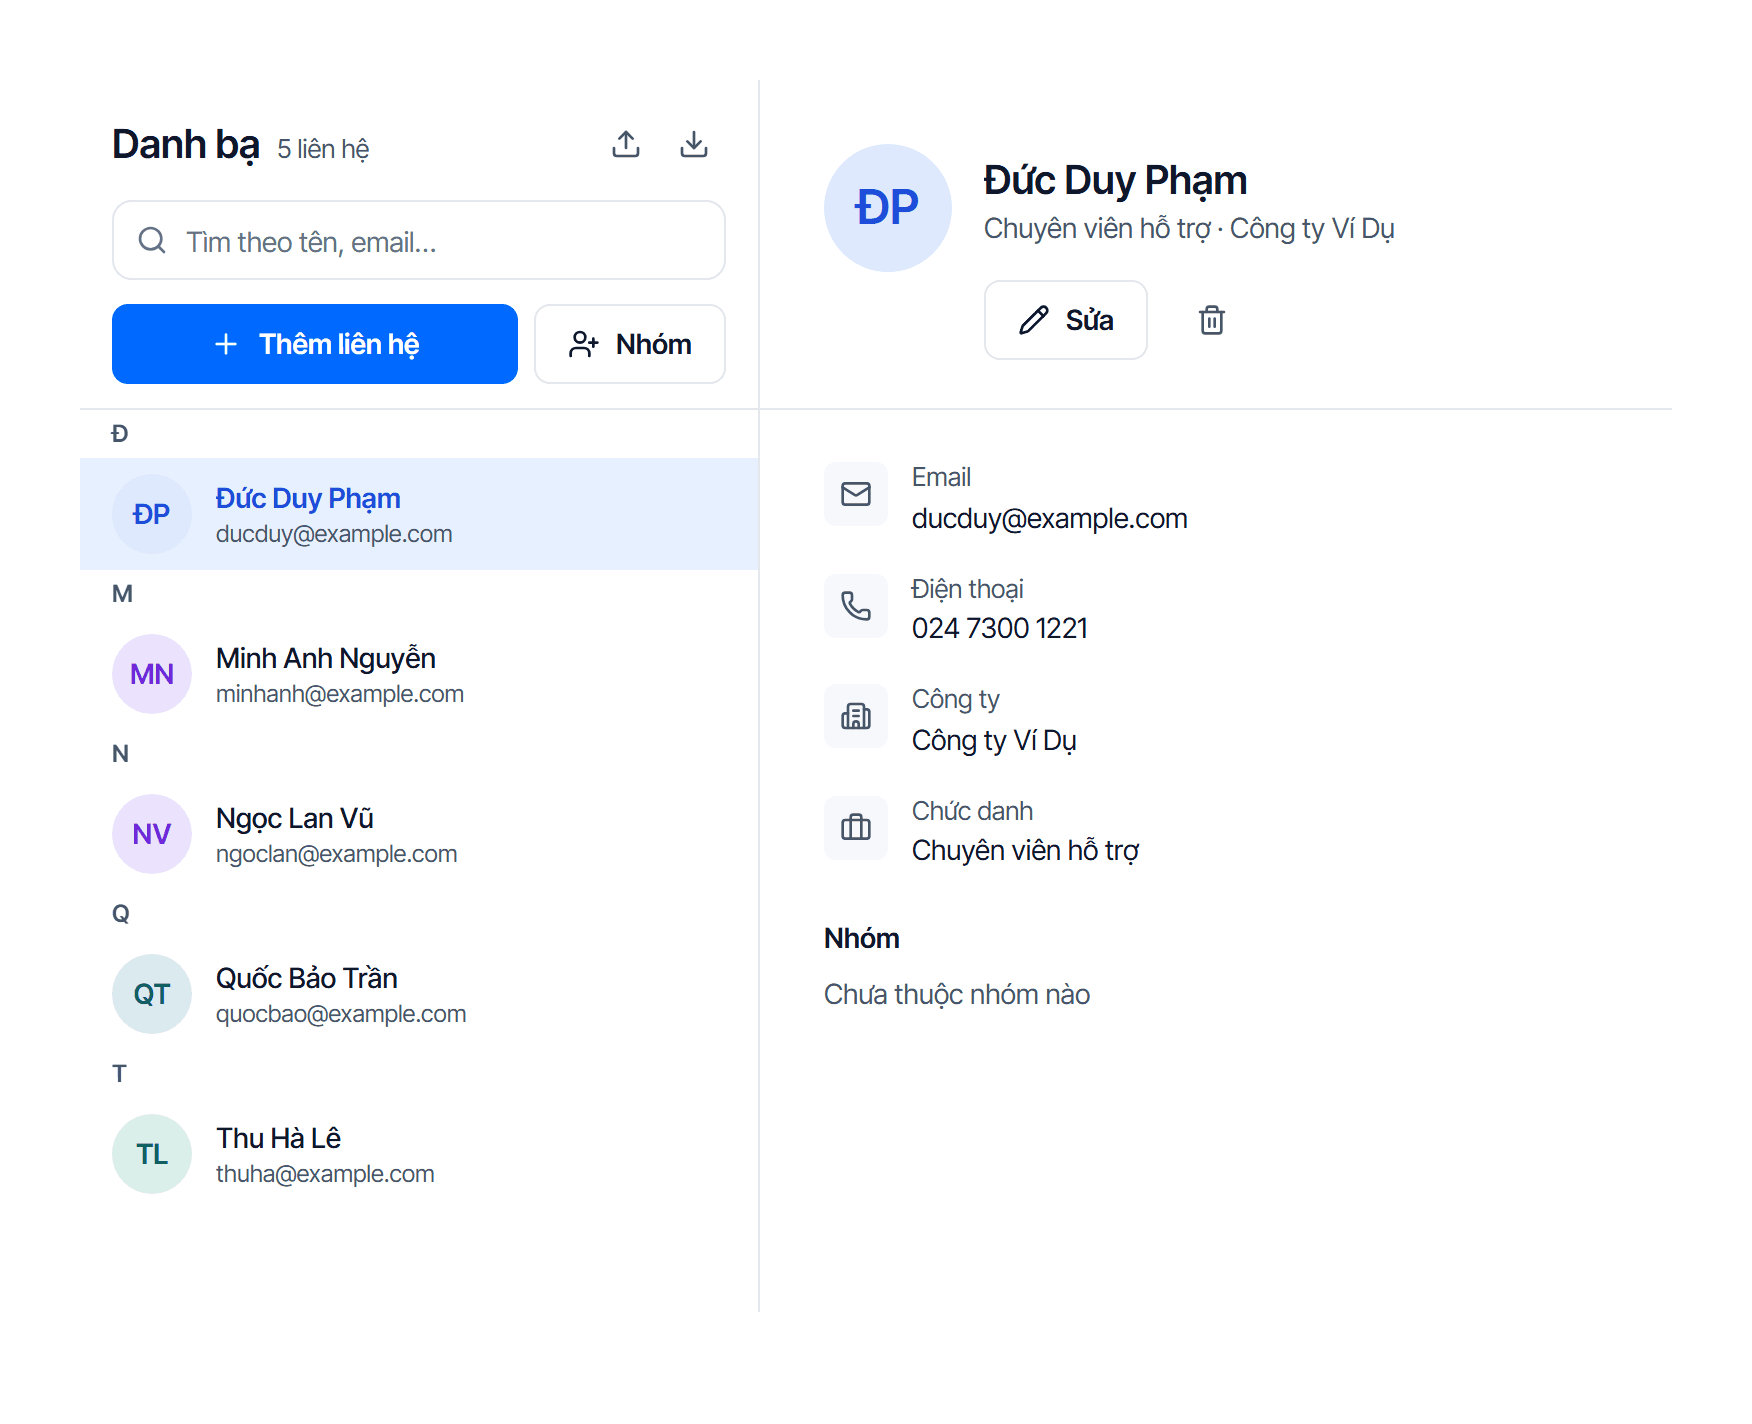Click the ngoclan@example.com address
This screenshot has width=1752, height=1424.
coord(337,854)
